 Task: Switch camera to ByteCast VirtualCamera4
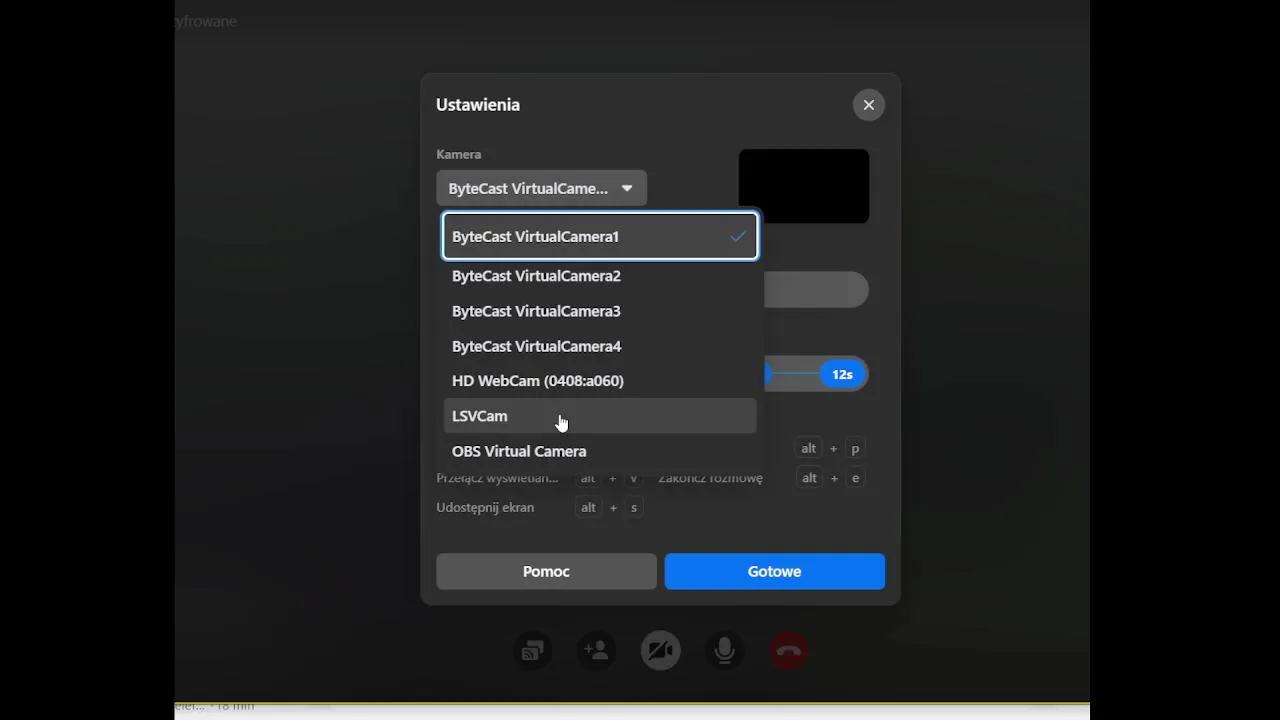pyautogui.click(x=600, y=346)
